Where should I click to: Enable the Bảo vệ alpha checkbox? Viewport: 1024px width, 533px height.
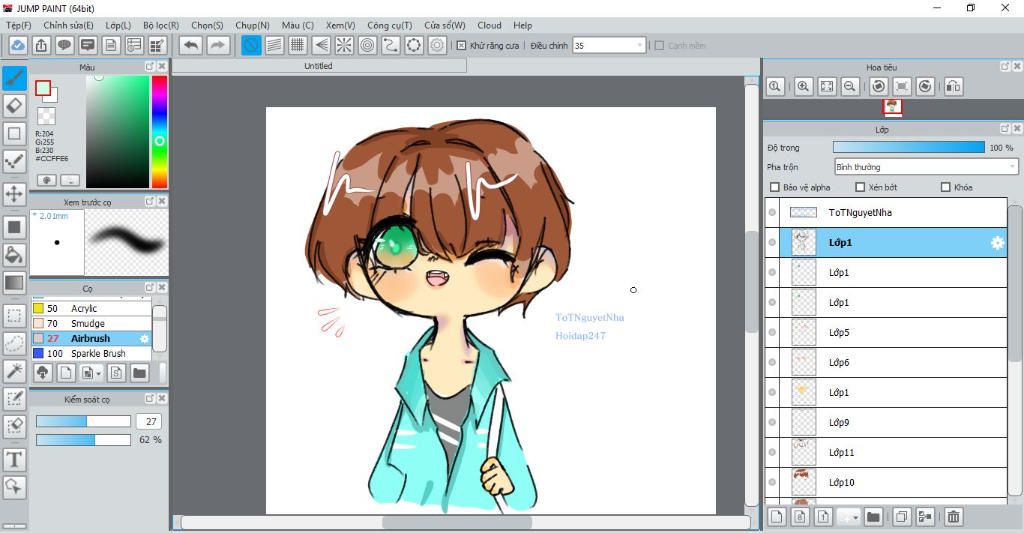click(x=775, y=187)
